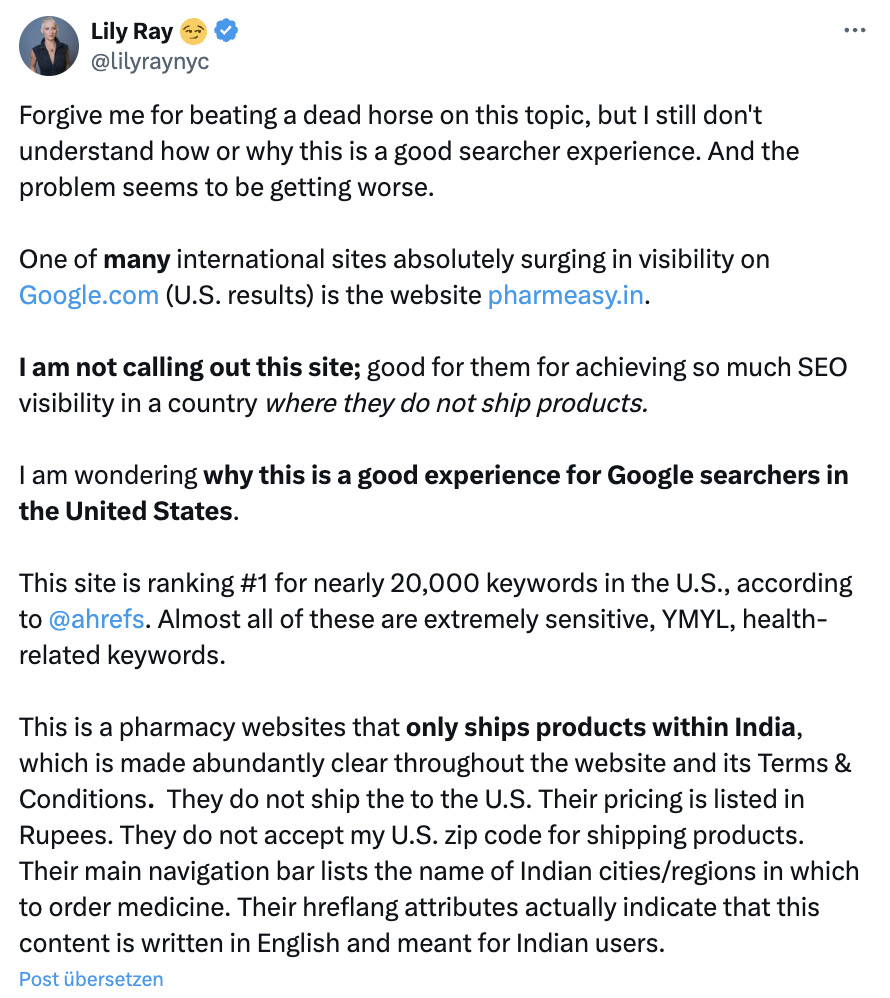The image size is (890, 998).
Task: Open the ••• post options menu
Action: (855, 30)
